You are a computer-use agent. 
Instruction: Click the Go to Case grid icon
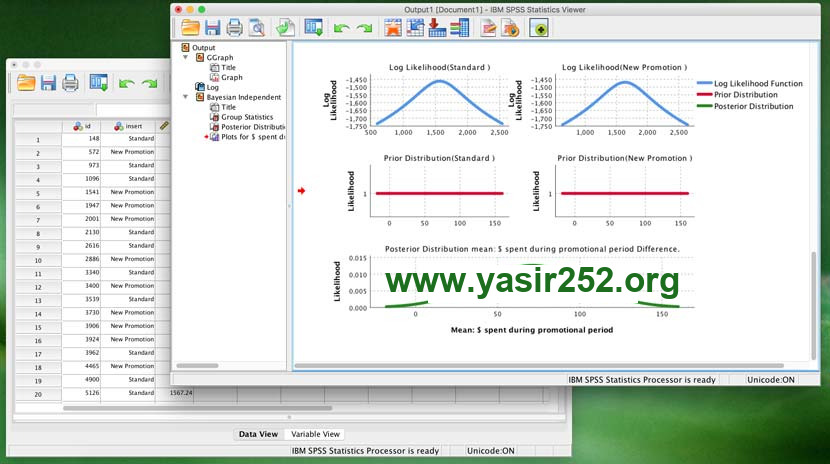[x=415, y=28]
